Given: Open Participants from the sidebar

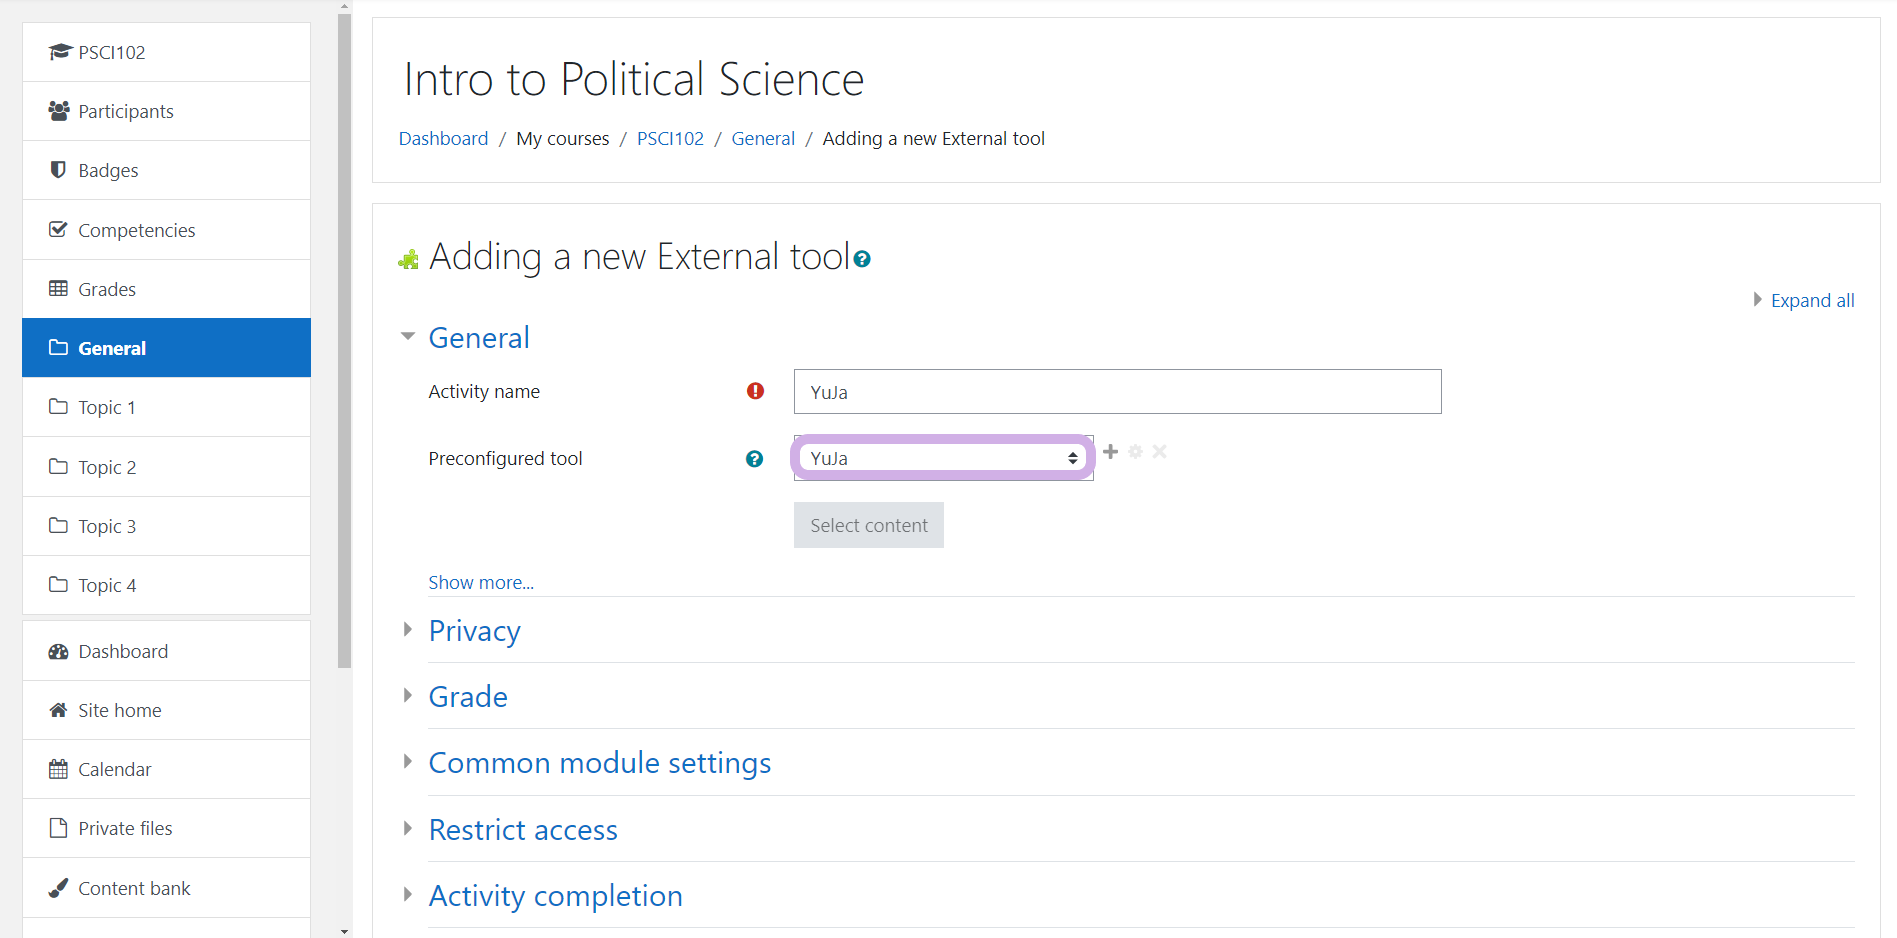Looking at the screenshot, I should pyautogui.click(x=125, y=111).
